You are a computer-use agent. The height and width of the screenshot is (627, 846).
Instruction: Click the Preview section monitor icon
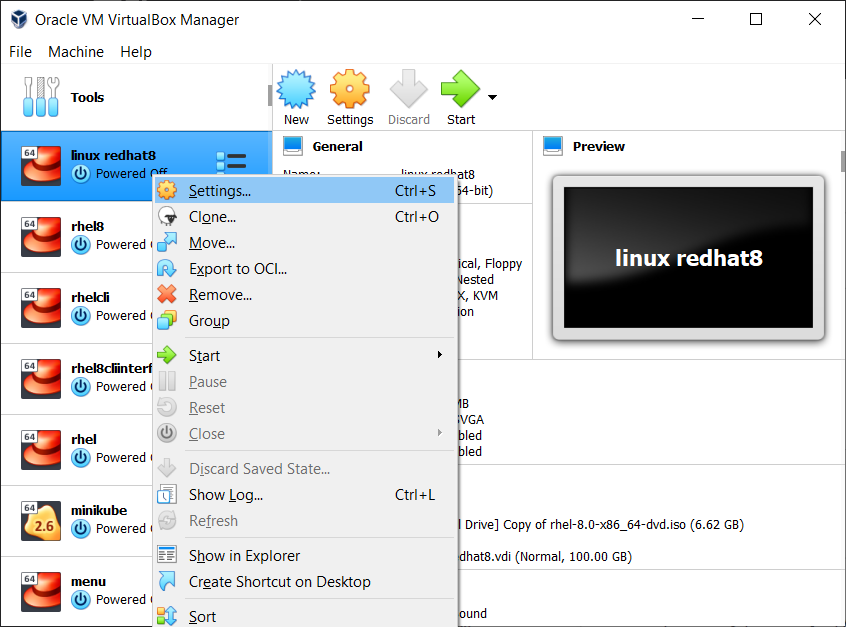553,146
